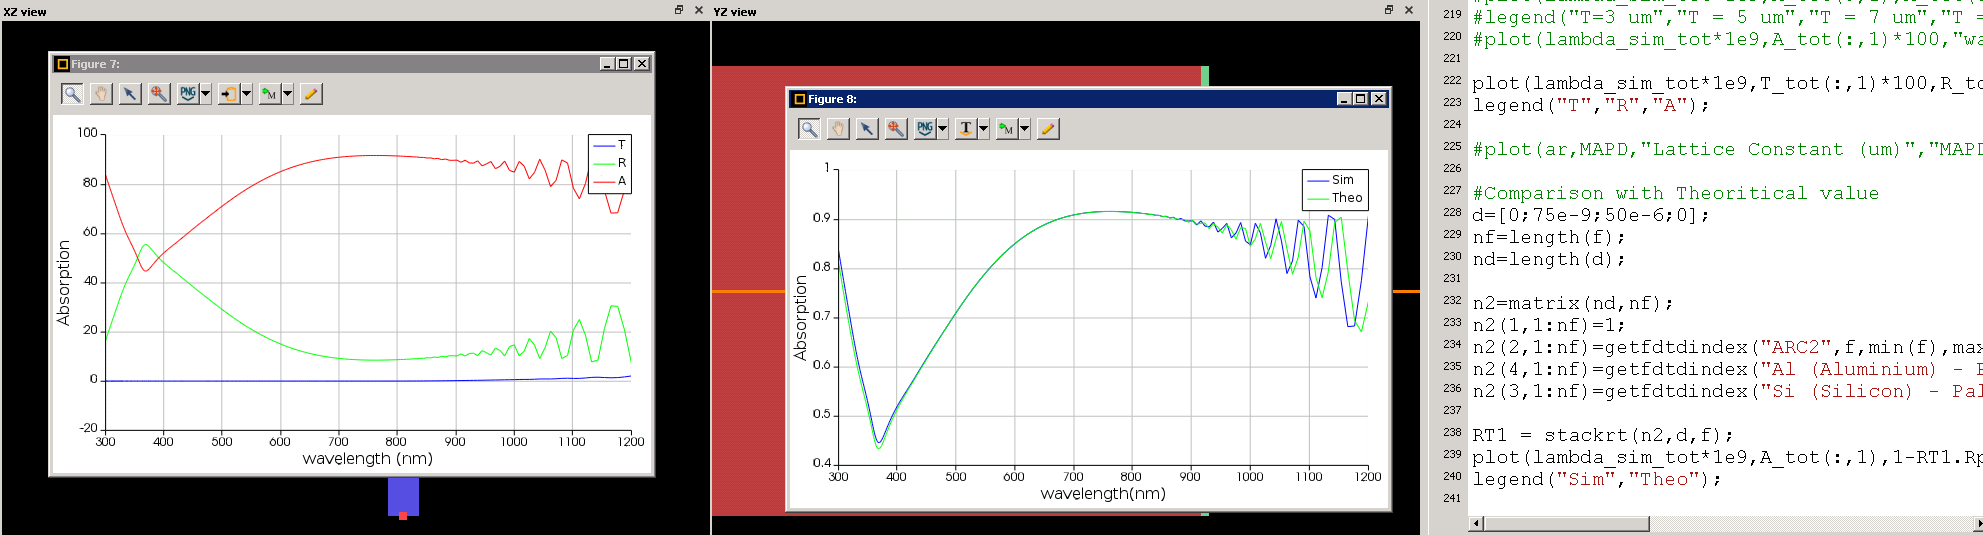Click script line d=[0;75e-9;50e-6;0];
This screenshot has width=1983, height=535.
pyautogui.click(x=1591, y=216)
